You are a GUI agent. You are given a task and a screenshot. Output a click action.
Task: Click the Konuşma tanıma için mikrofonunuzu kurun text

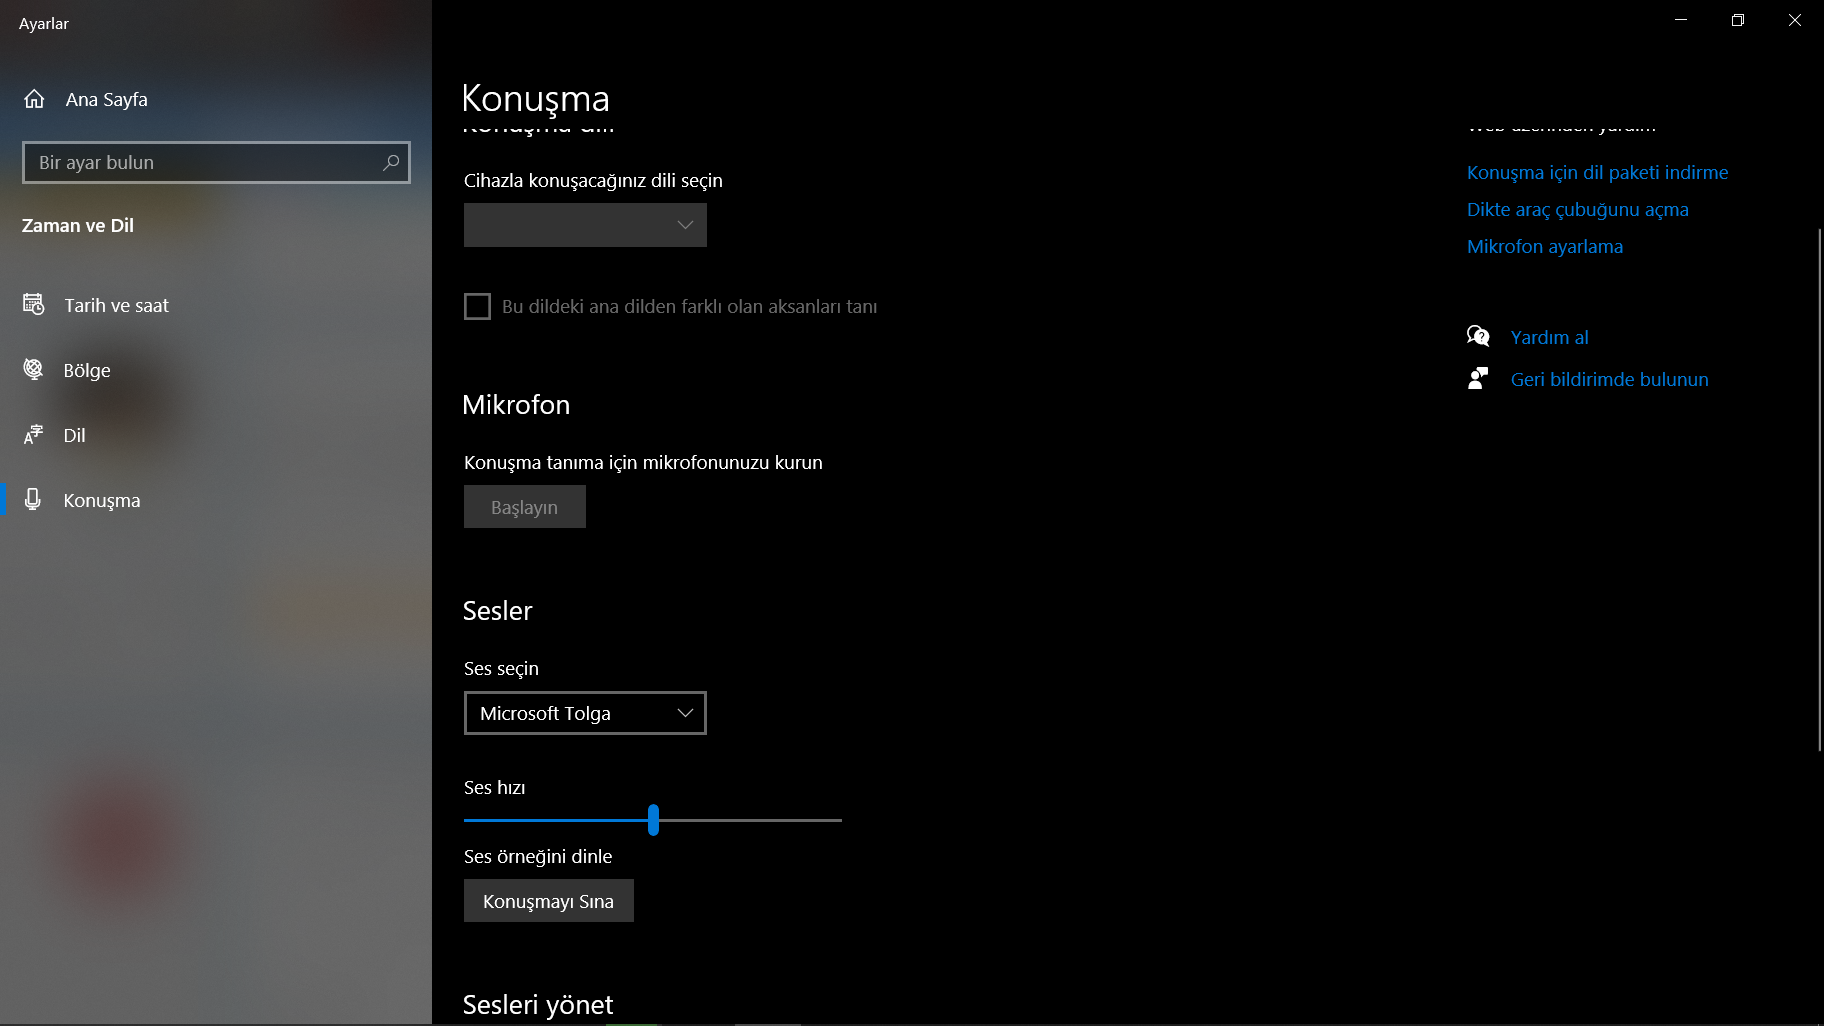[643, 462]
